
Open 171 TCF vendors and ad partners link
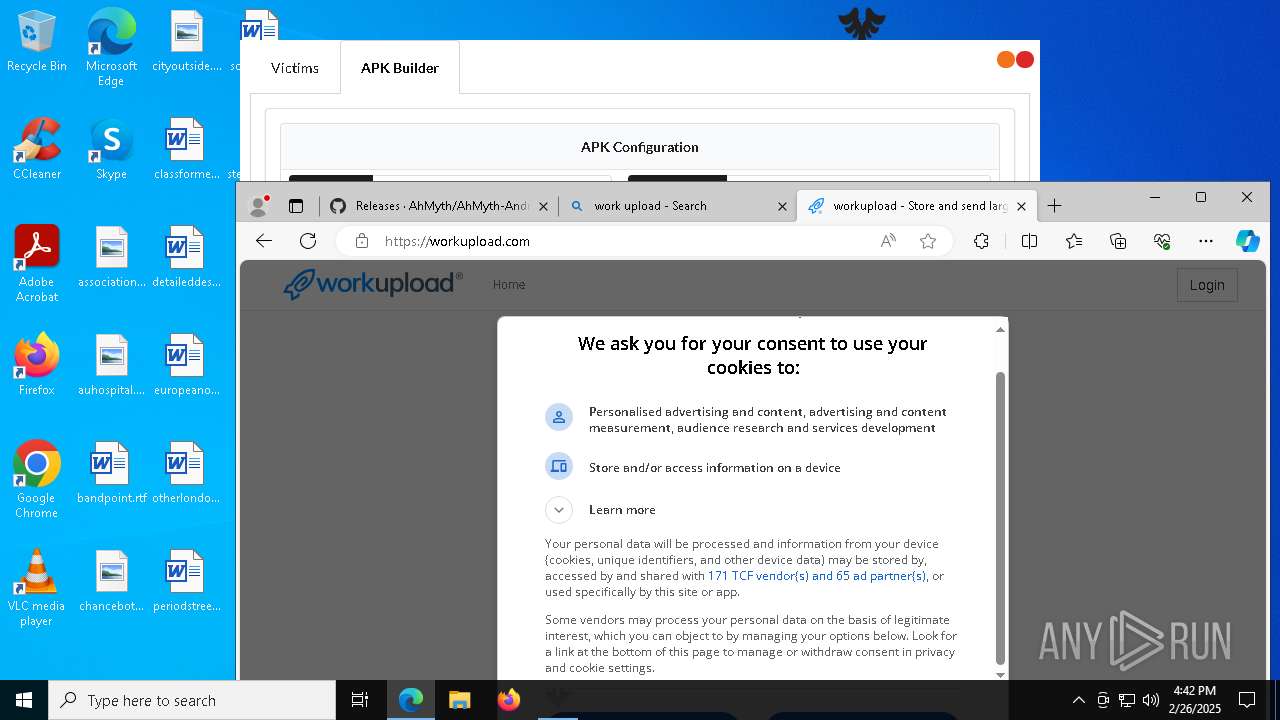(x=817, y=576)
